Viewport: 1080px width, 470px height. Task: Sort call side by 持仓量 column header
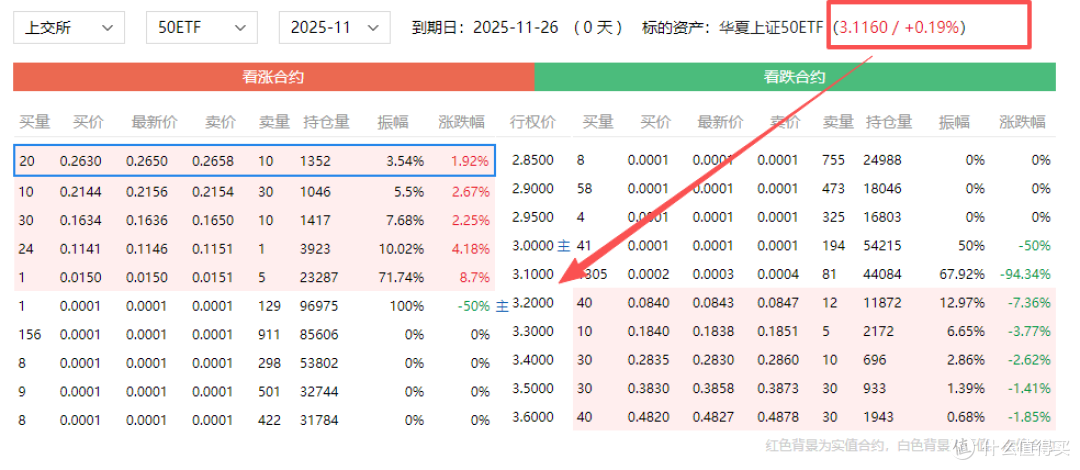[326, 123]
